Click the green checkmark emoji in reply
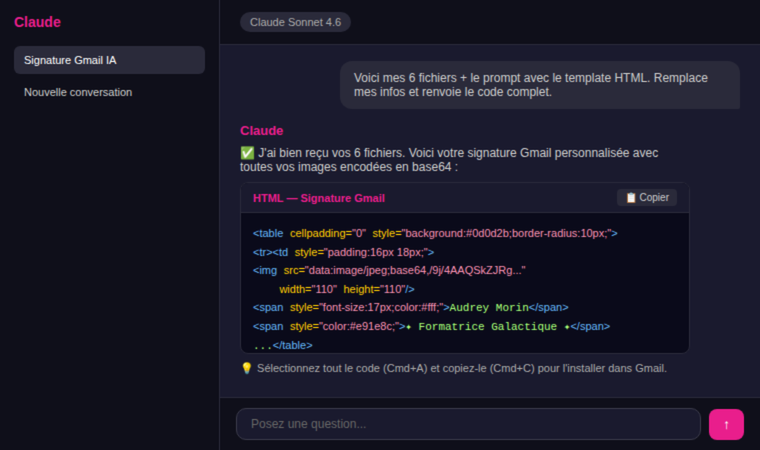This screenshot has width=760, height=450. point(247,153)
